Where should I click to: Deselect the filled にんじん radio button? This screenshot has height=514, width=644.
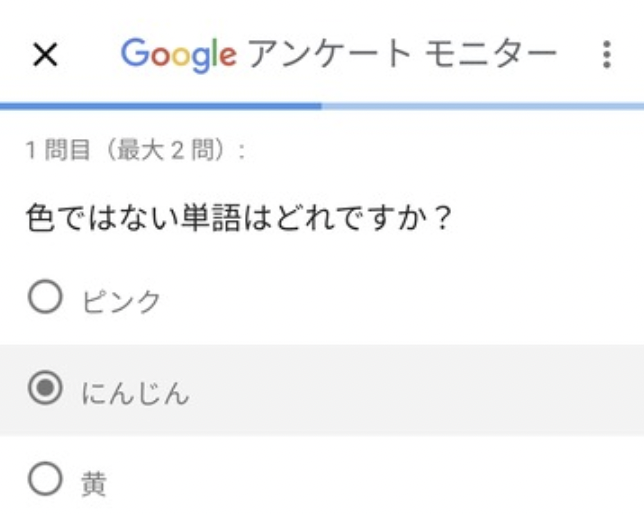[45, 388]
